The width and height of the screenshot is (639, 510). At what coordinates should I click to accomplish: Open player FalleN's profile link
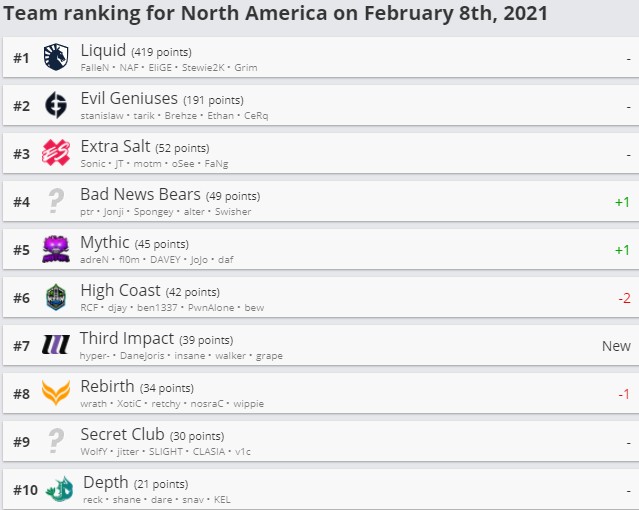pyautogui.click(x=95, y=67)
